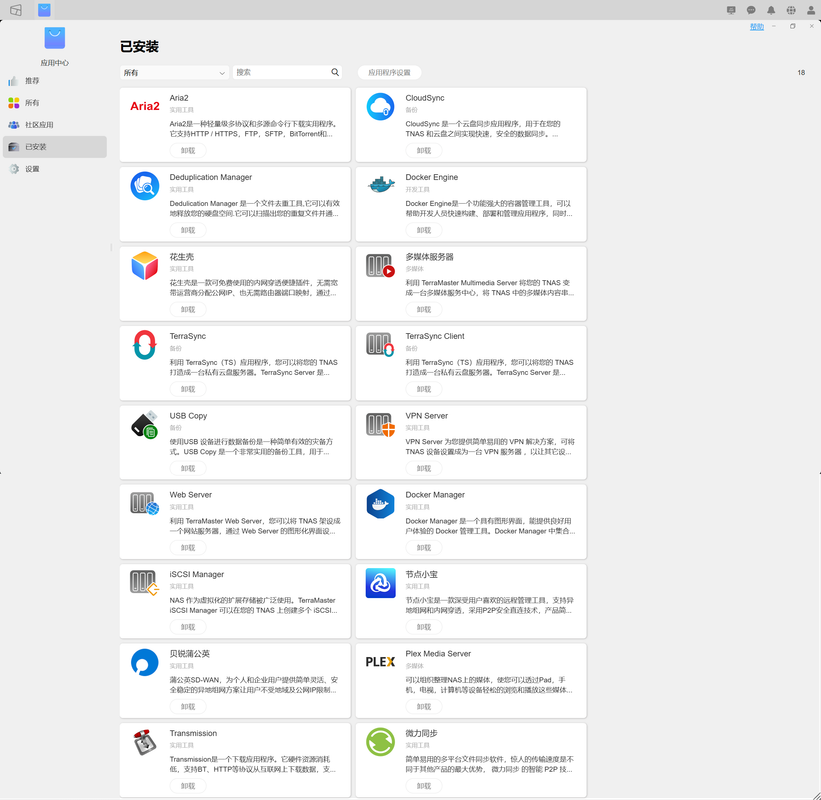The image size is (821, 800).
Task: Click the 微力同步 green icon
Action: (380, 742)
